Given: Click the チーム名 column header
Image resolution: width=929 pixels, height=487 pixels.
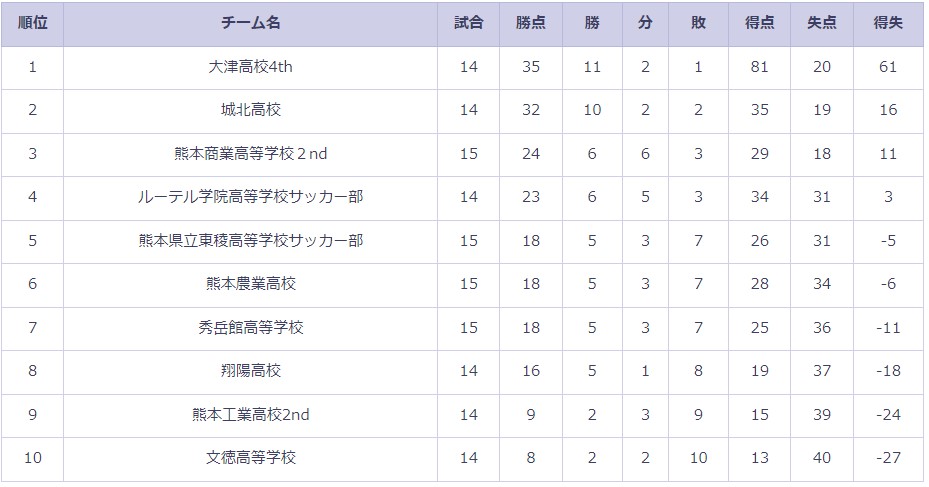Looking at the screenshot, I should 250,23.
